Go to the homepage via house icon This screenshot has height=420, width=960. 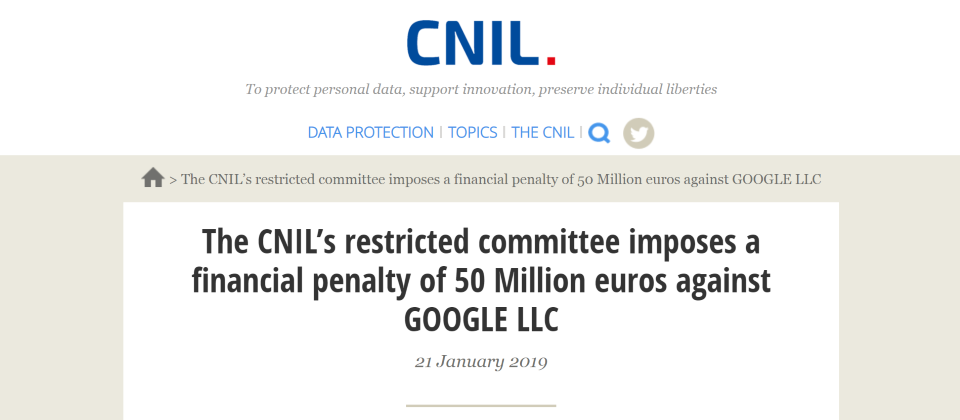tap(153, 178)
